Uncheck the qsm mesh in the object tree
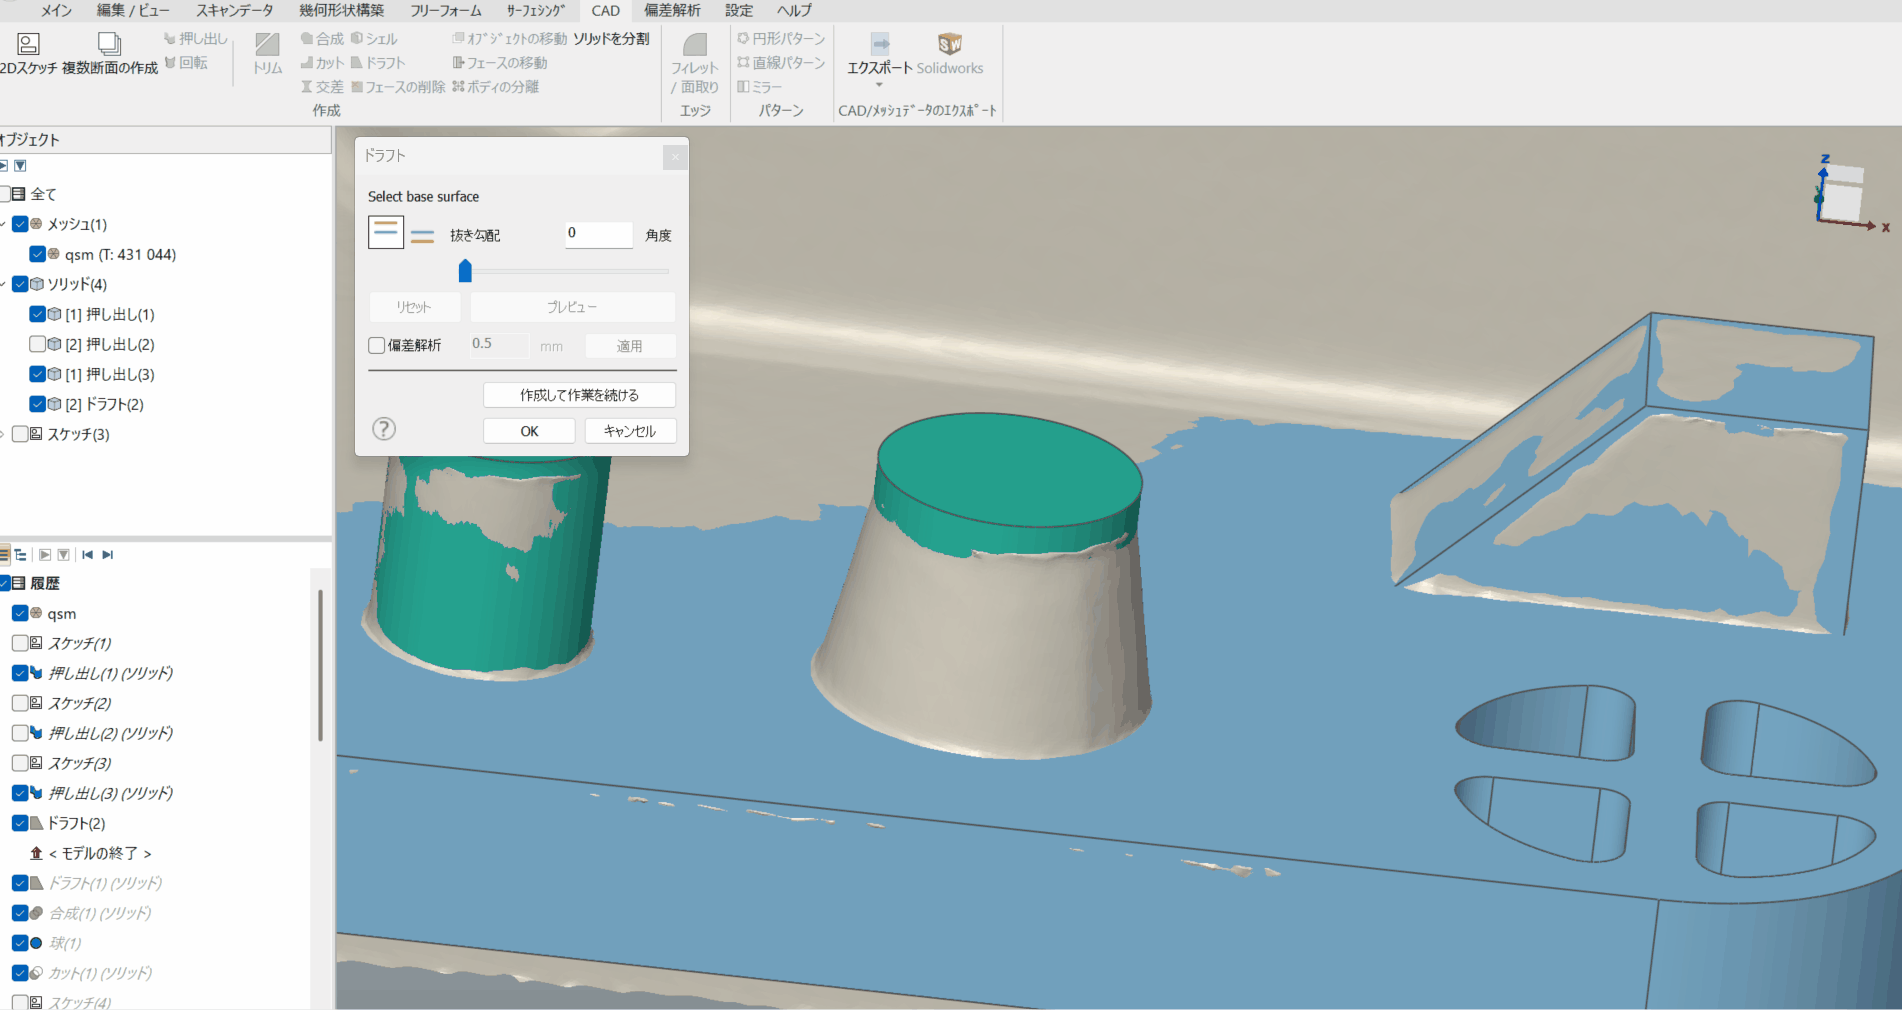The width and height of the screenshot is (1902, 1010). [37, 254]
